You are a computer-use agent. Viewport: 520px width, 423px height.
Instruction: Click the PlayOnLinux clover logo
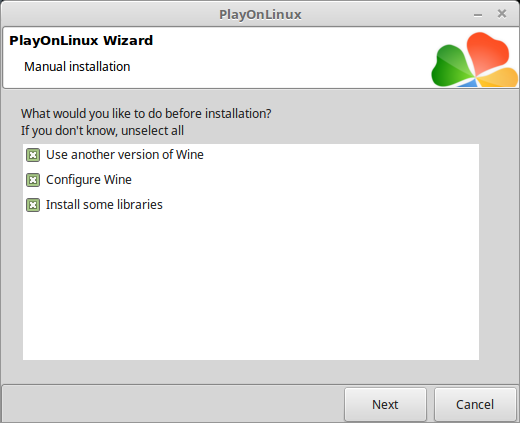click(x=475, y=60)
